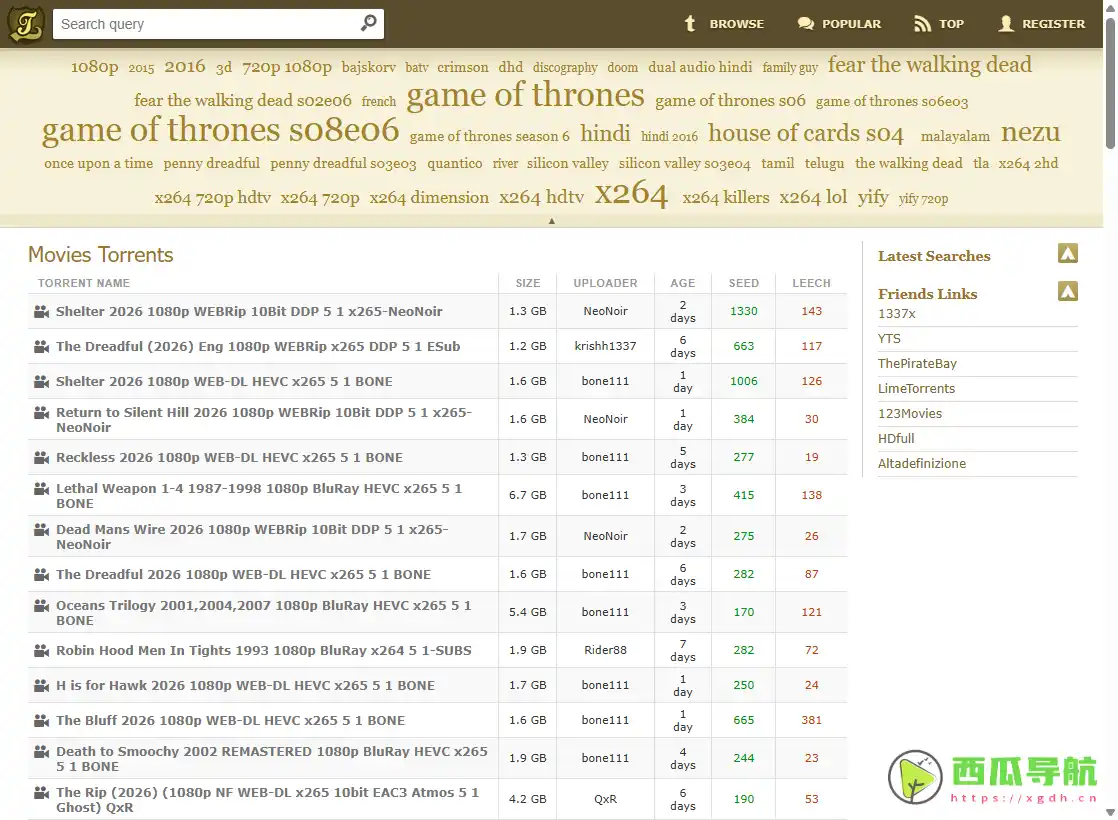Click the movie icon beside Shelter 2026 WEBRip torrent
Image resolution: width=1118 pixels, height=820 pixels.
40,311
